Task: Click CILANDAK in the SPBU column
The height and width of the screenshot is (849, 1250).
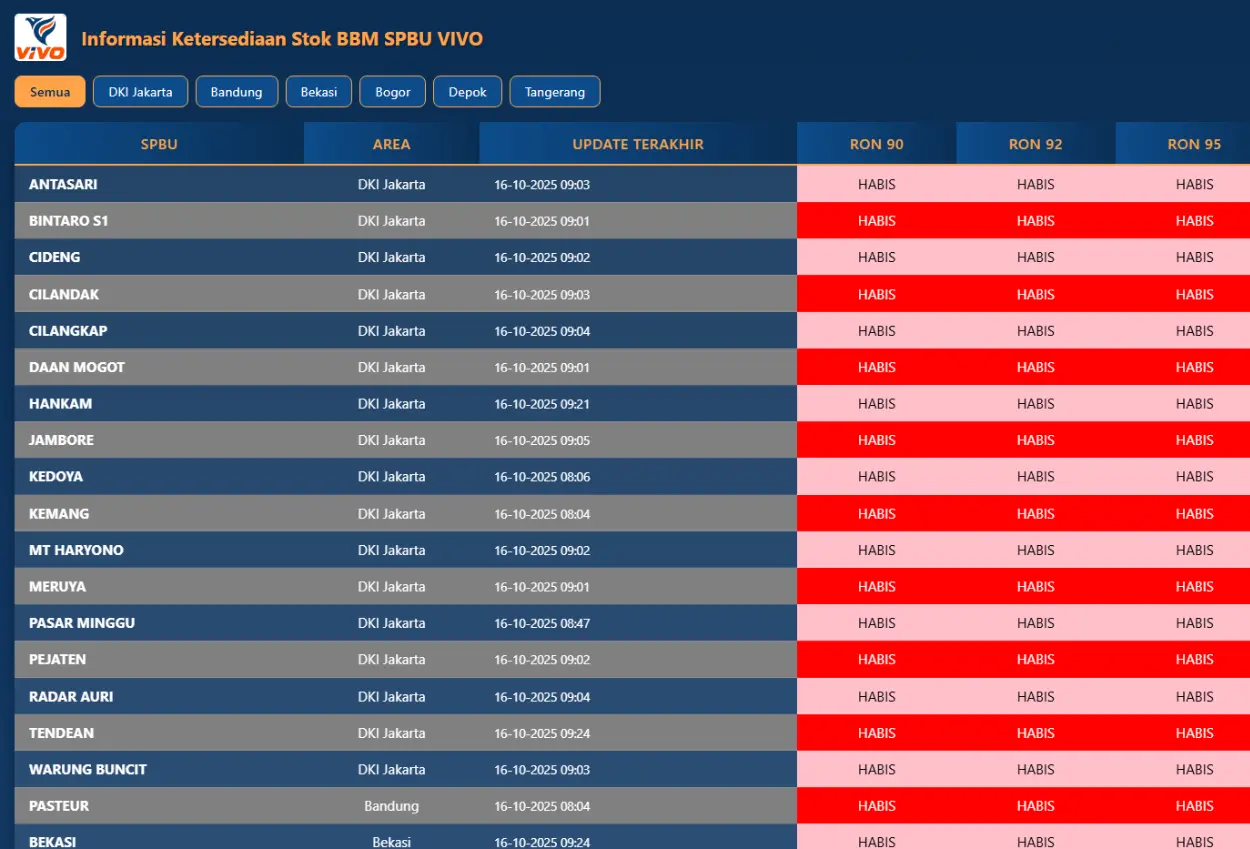Action: [64, 294]
